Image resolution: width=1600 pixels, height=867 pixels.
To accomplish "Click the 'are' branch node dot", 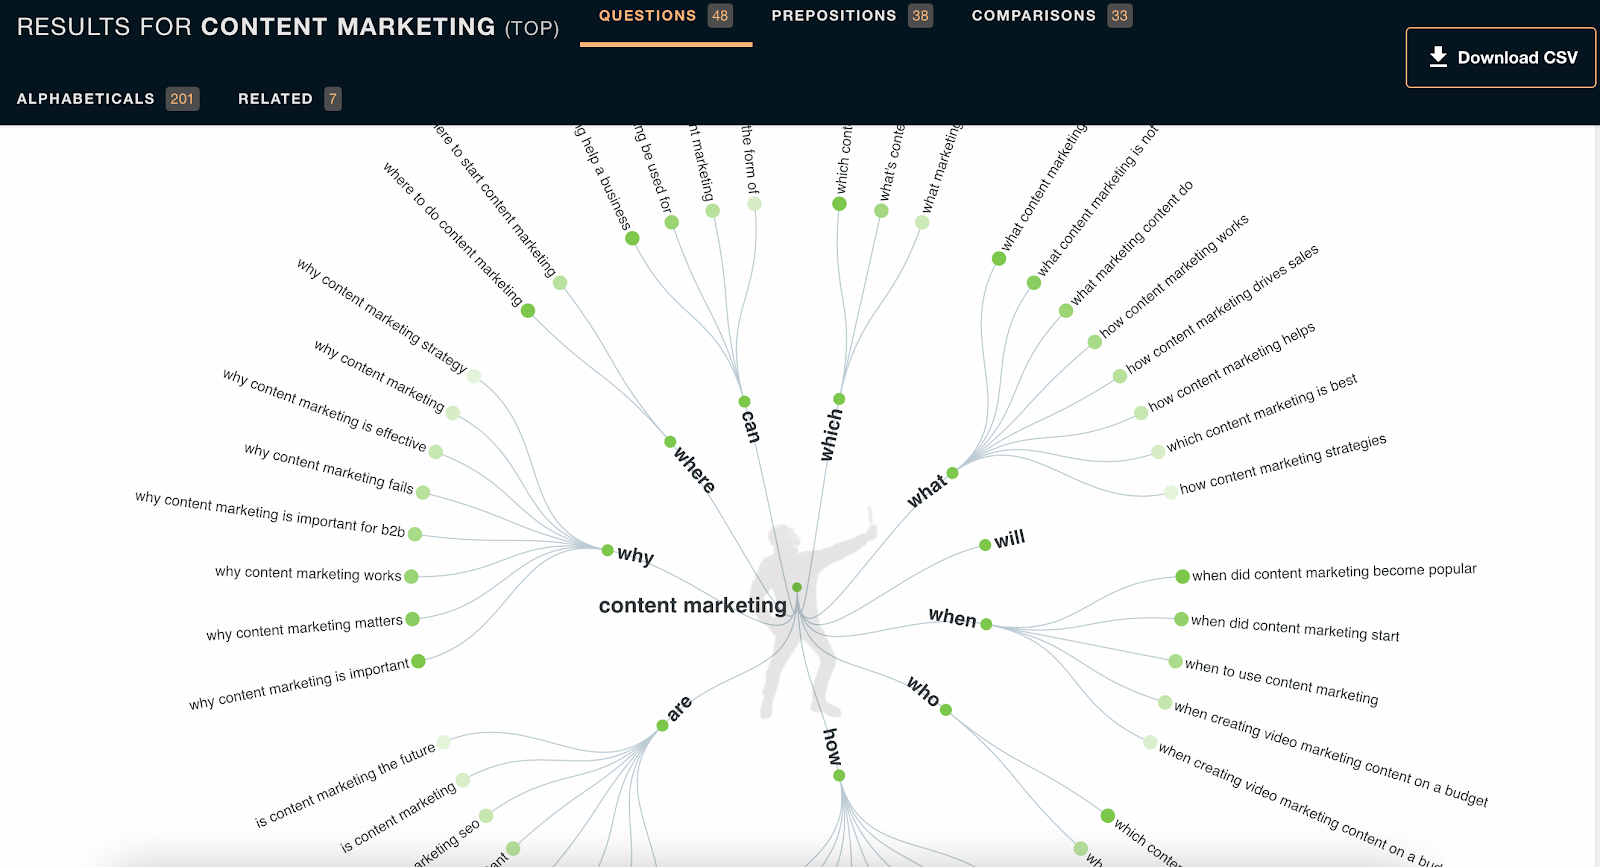I will (x=662, y=725).
